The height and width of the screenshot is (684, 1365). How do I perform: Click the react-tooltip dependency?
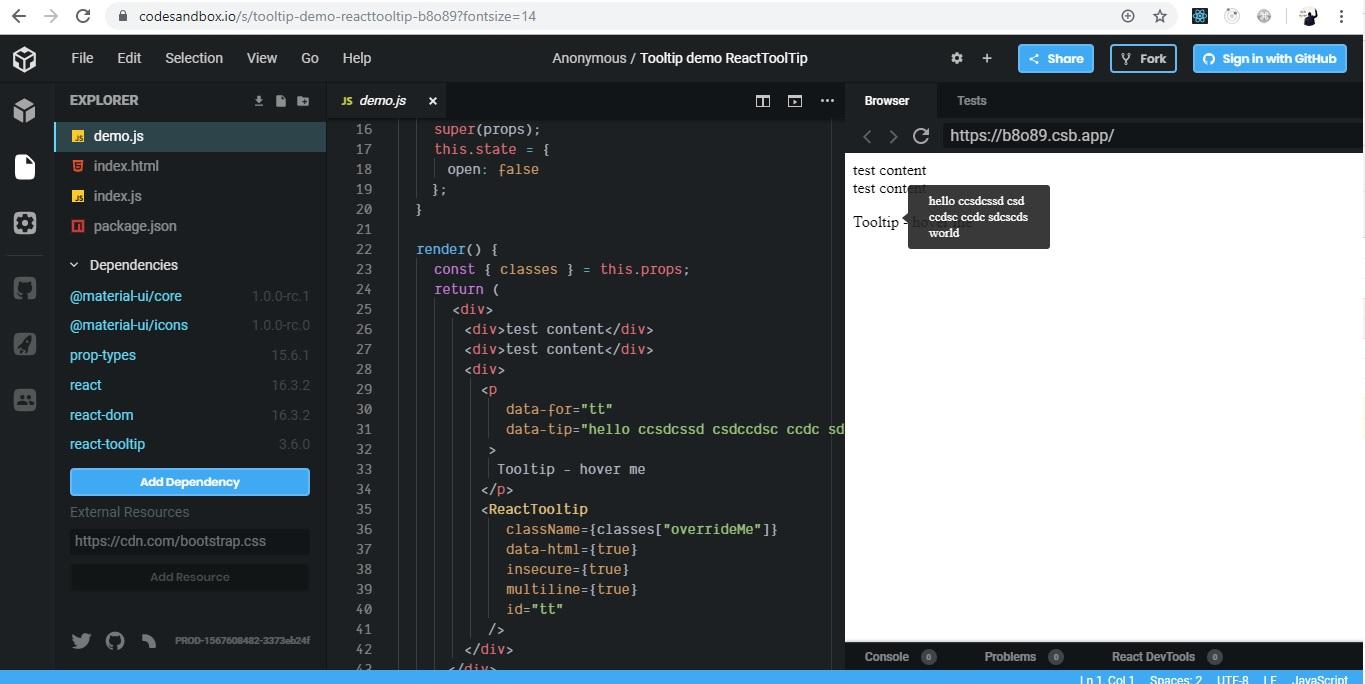click(107, 444)
